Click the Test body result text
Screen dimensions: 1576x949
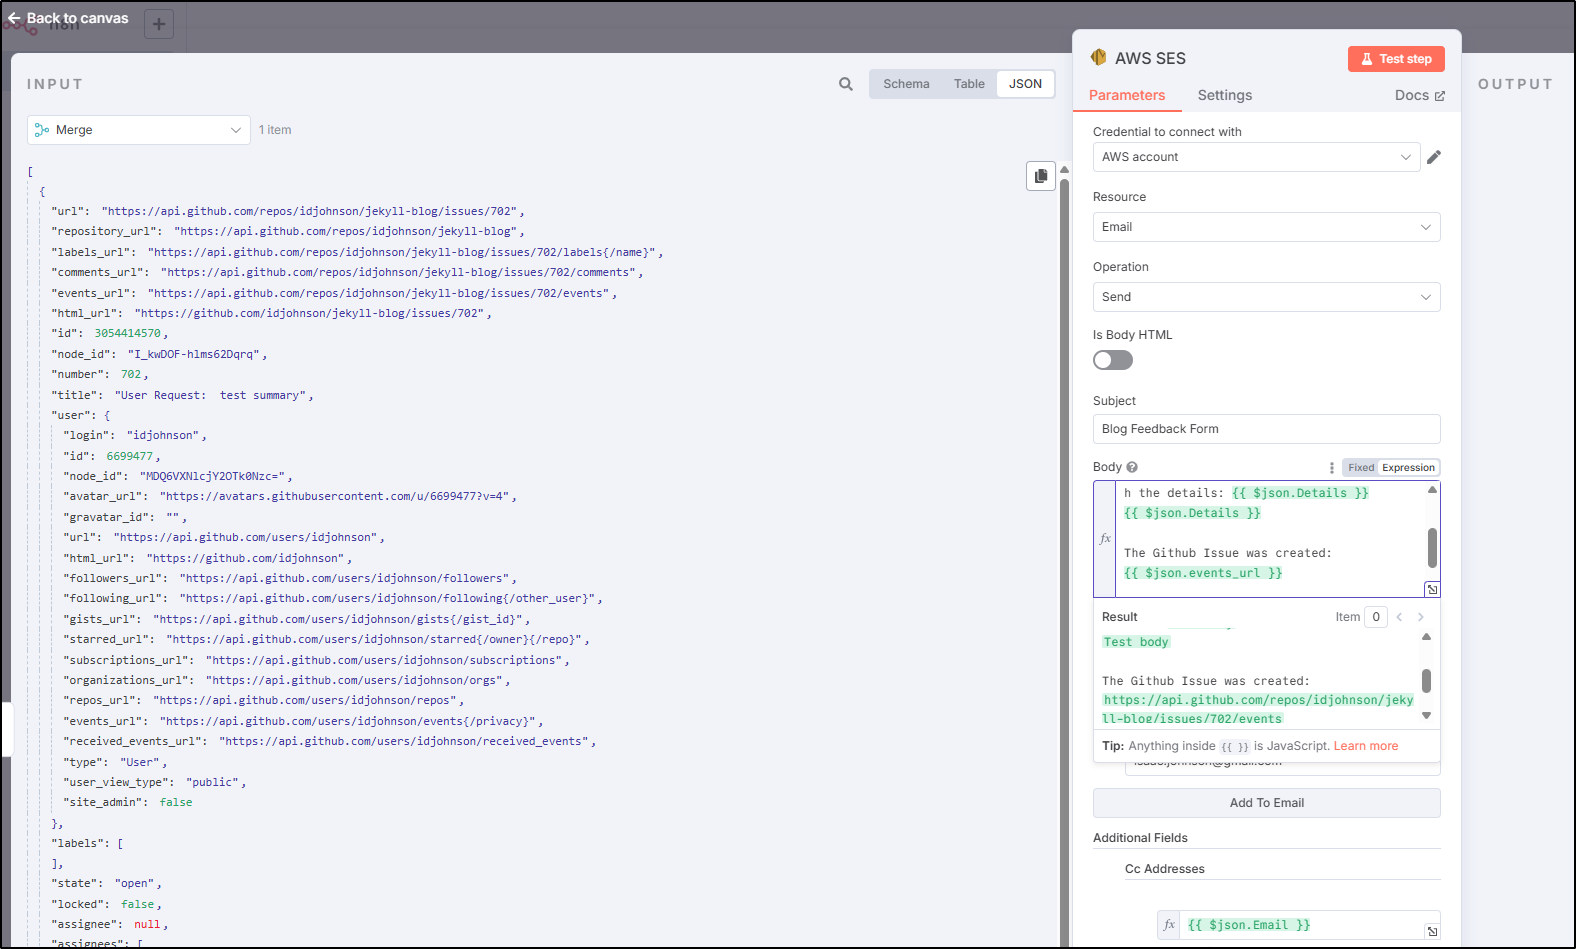pyautogui.click(x=1136, y=642)
